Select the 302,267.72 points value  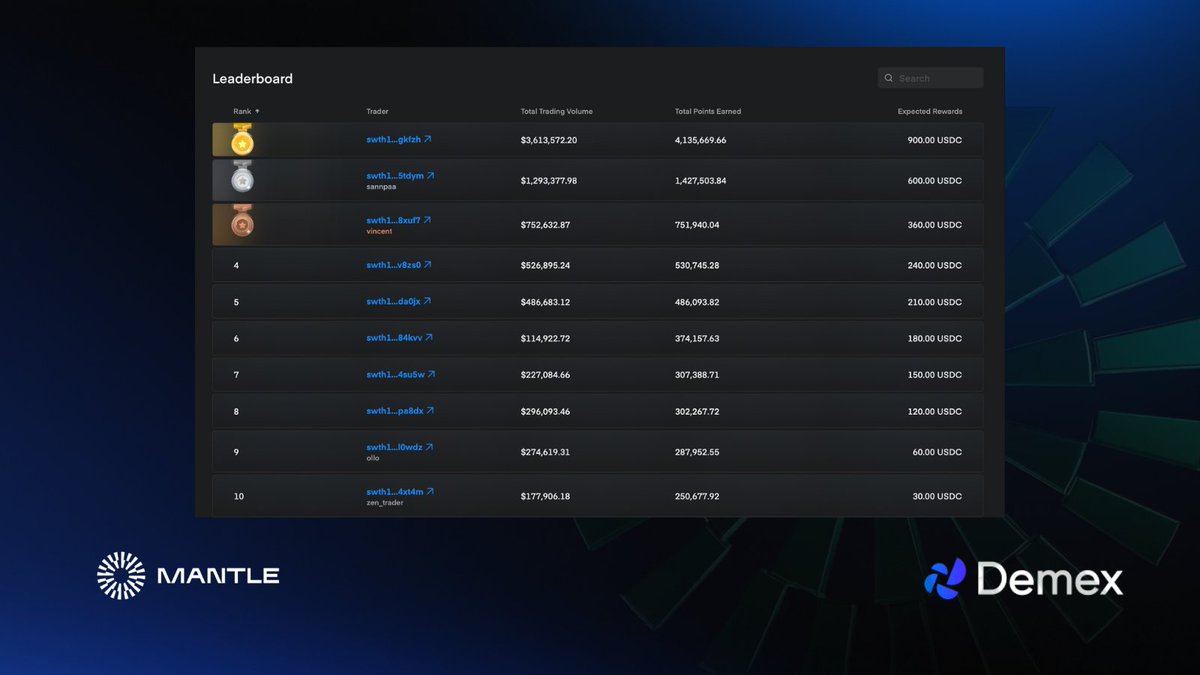[x=697, y=412]
